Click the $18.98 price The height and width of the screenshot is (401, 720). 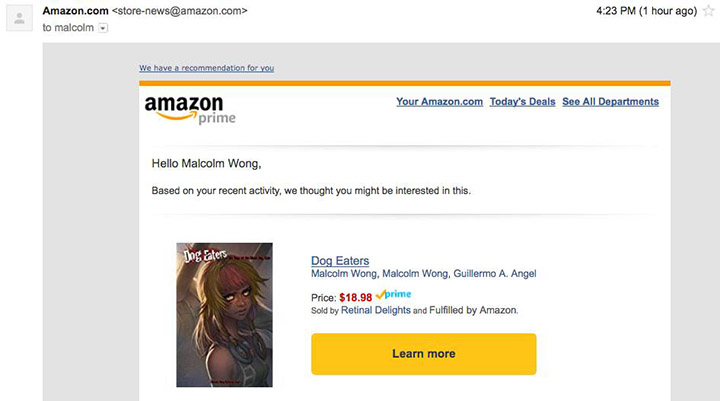355,297
